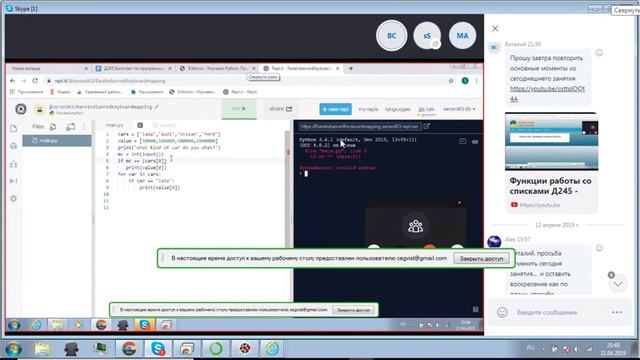This screenshot has height=360, width=640.
Task: React to Виталий's message with the emoji icon
Action: (x=599, y=52)
